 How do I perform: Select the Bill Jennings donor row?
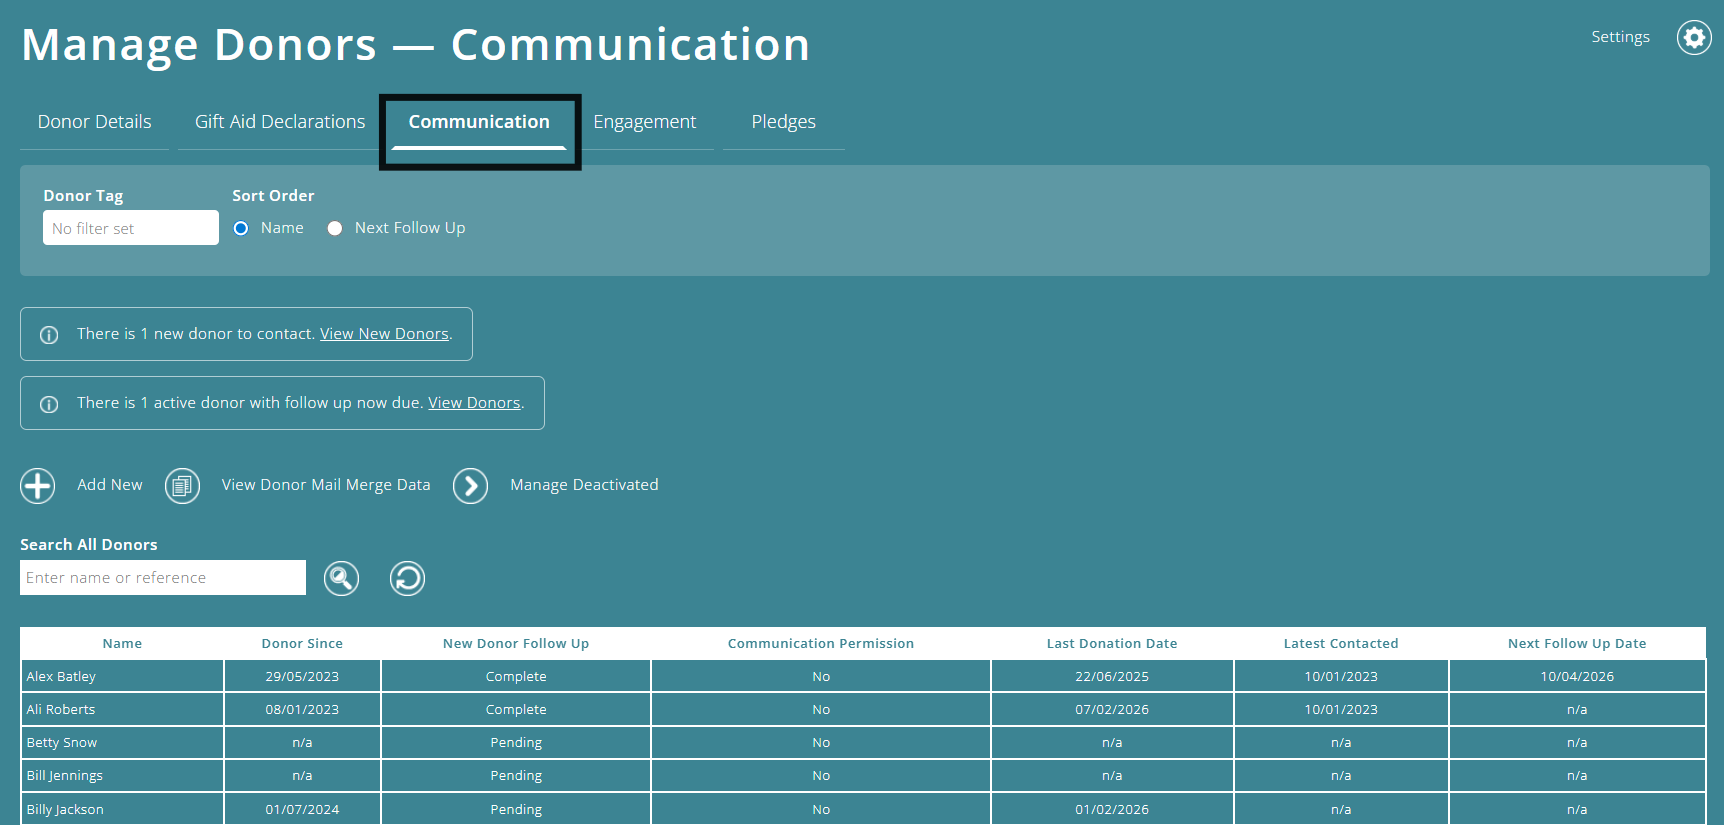pos(863,776)
